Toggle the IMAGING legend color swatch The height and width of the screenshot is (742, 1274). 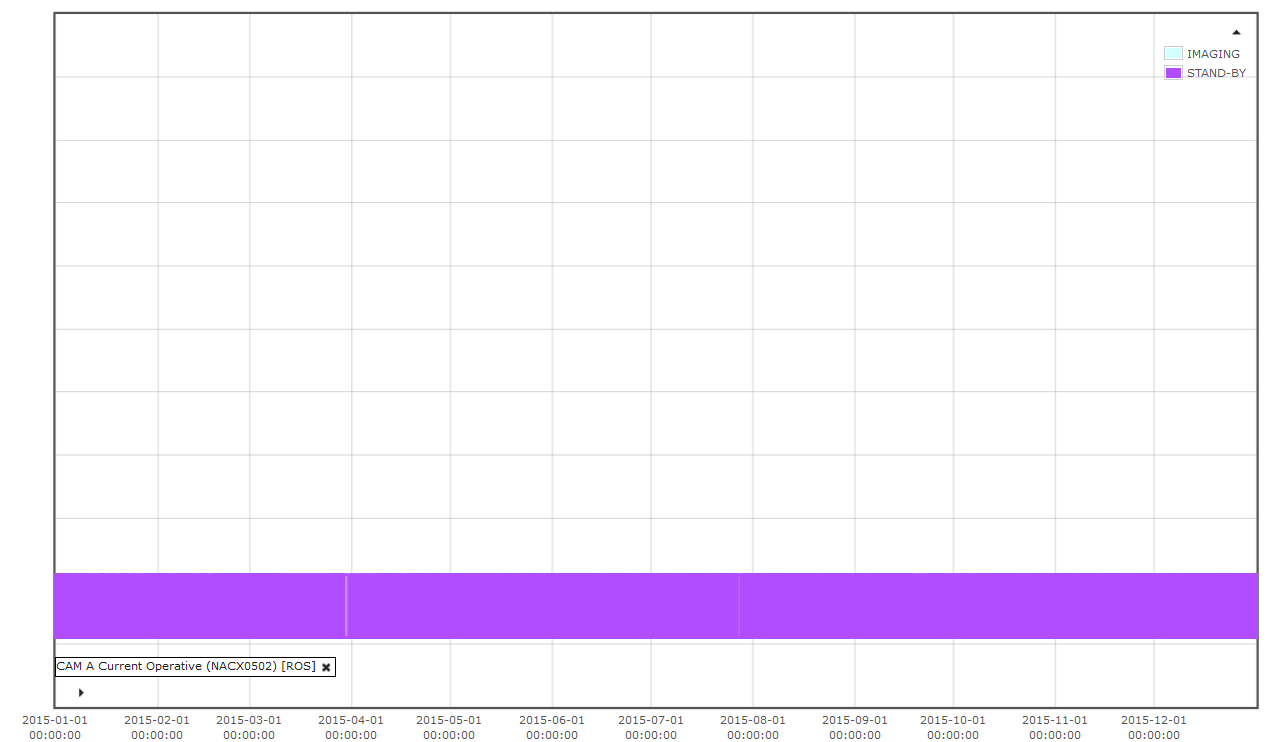[1173, 54]
